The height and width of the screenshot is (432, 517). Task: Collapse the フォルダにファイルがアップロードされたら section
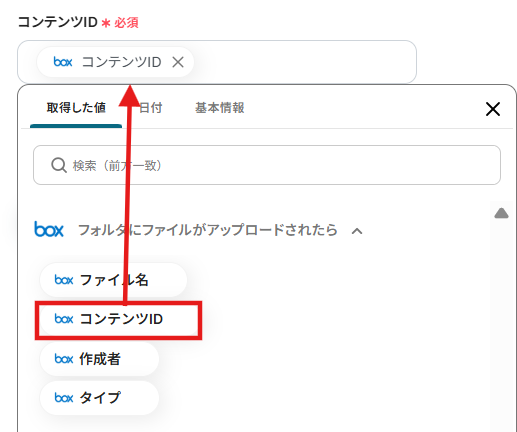(357, 231)
